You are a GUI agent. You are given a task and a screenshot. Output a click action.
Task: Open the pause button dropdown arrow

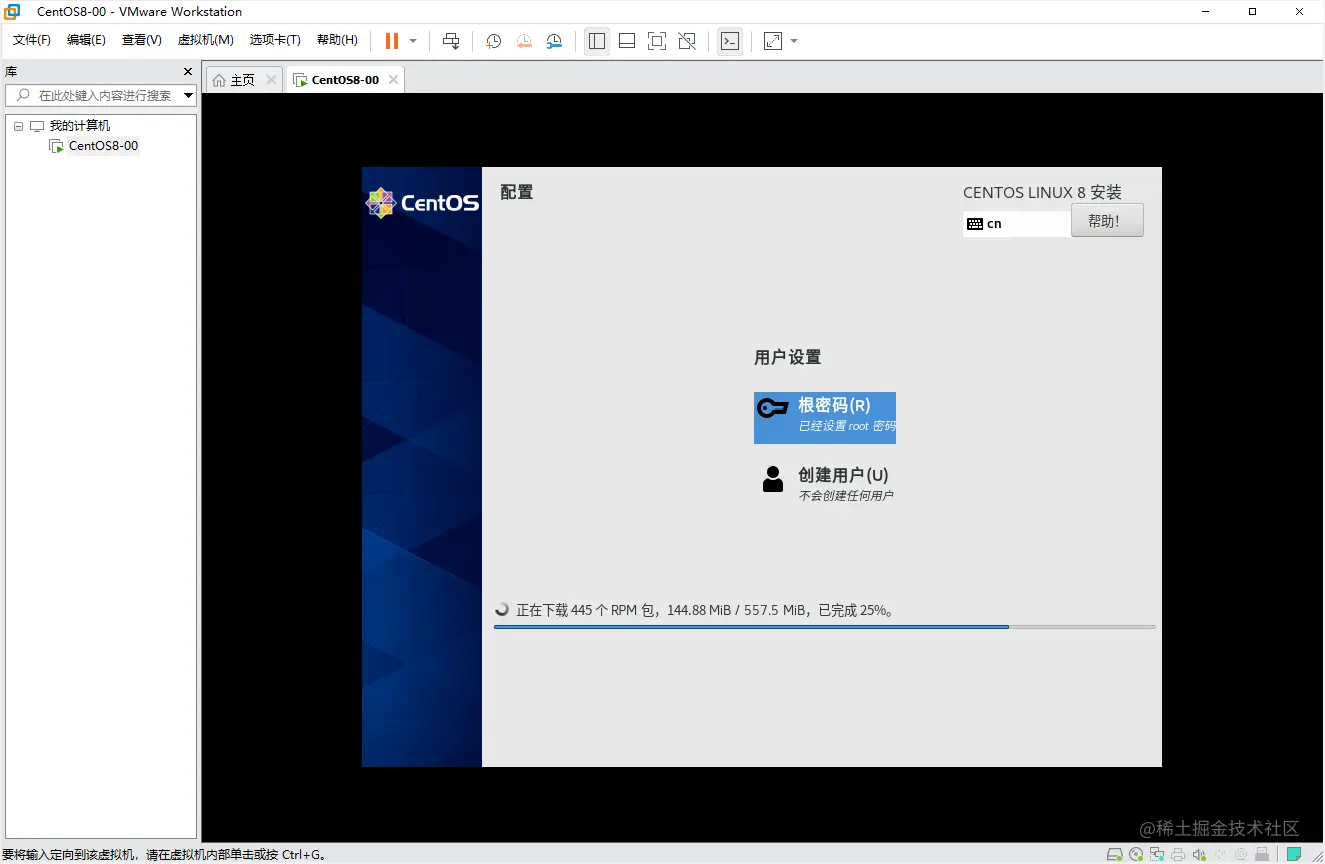click(411, 41)
